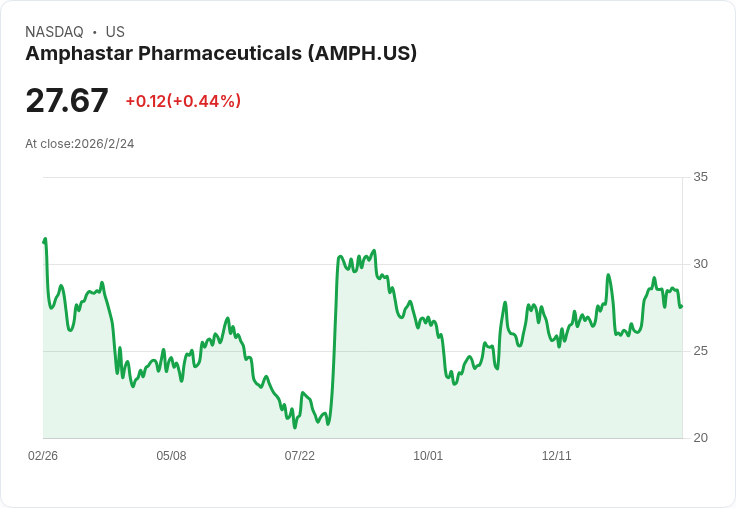Viewport: 736px width, 508px height.
Task: Click the last point of the green line
Action: click(682, 307)
